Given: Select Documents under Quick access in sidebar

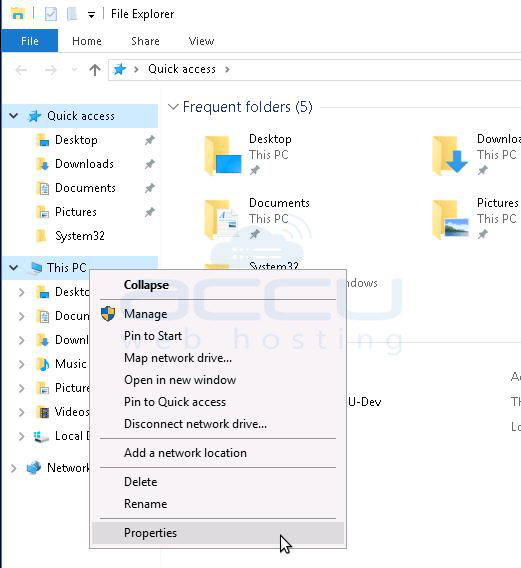Looking at the screenshot, I should pyautogui.click(x=85, y=188).
